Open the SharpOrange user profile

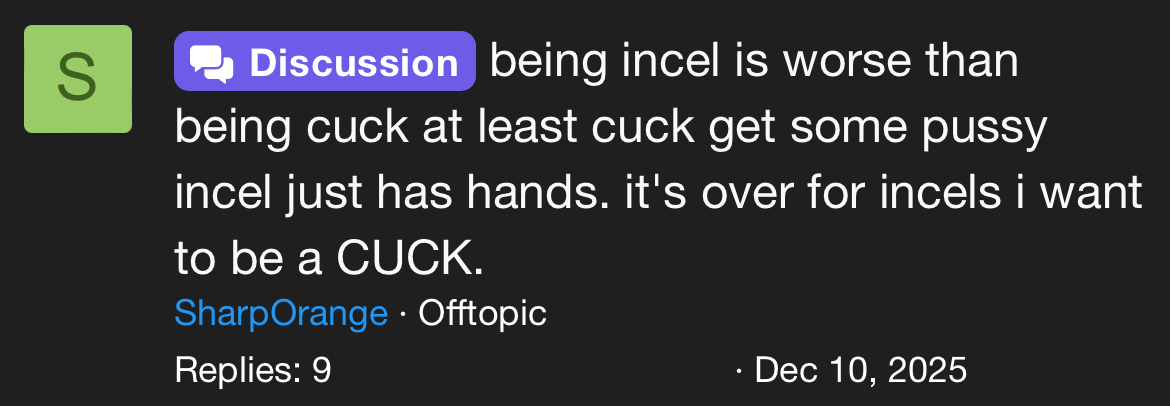[281, 314]
